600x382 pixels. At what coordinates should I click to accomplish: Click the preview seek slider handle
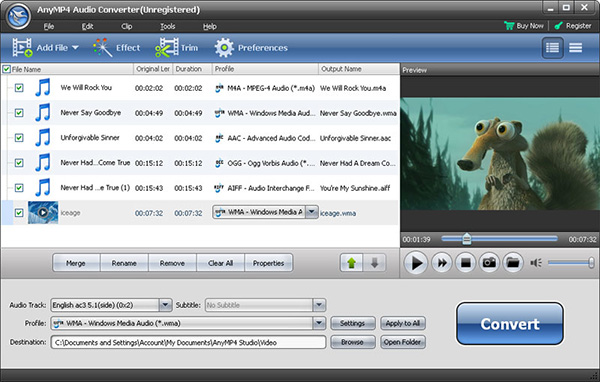[466, 239]
